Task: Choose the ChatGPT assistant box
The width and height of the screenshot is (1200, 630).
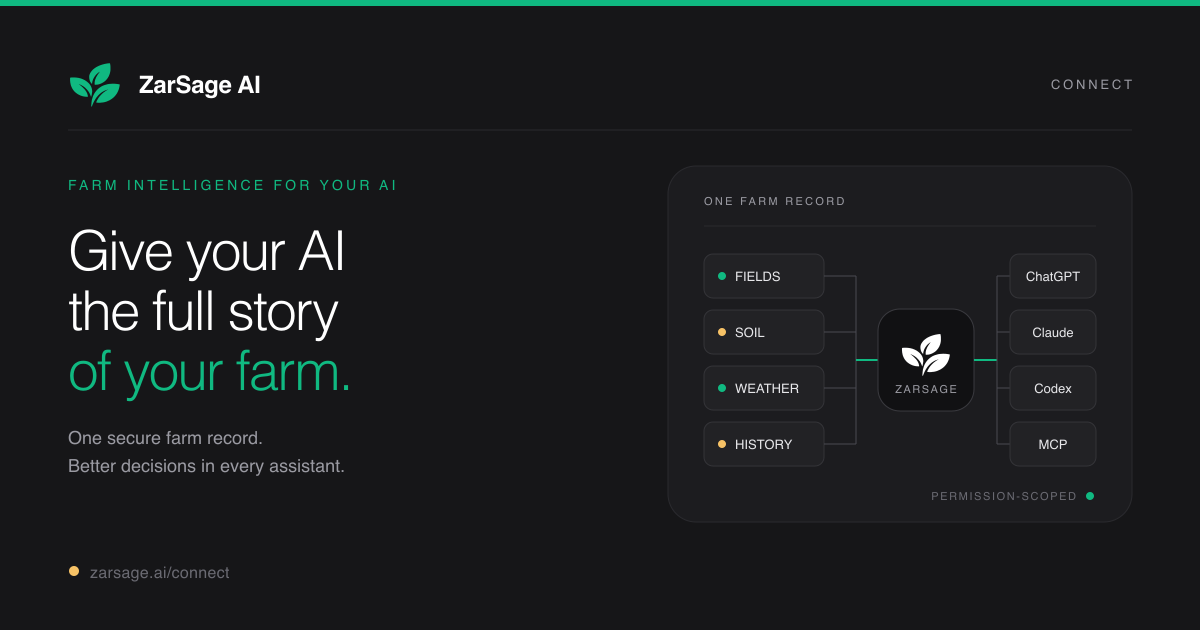Action: click(1053, 276)
